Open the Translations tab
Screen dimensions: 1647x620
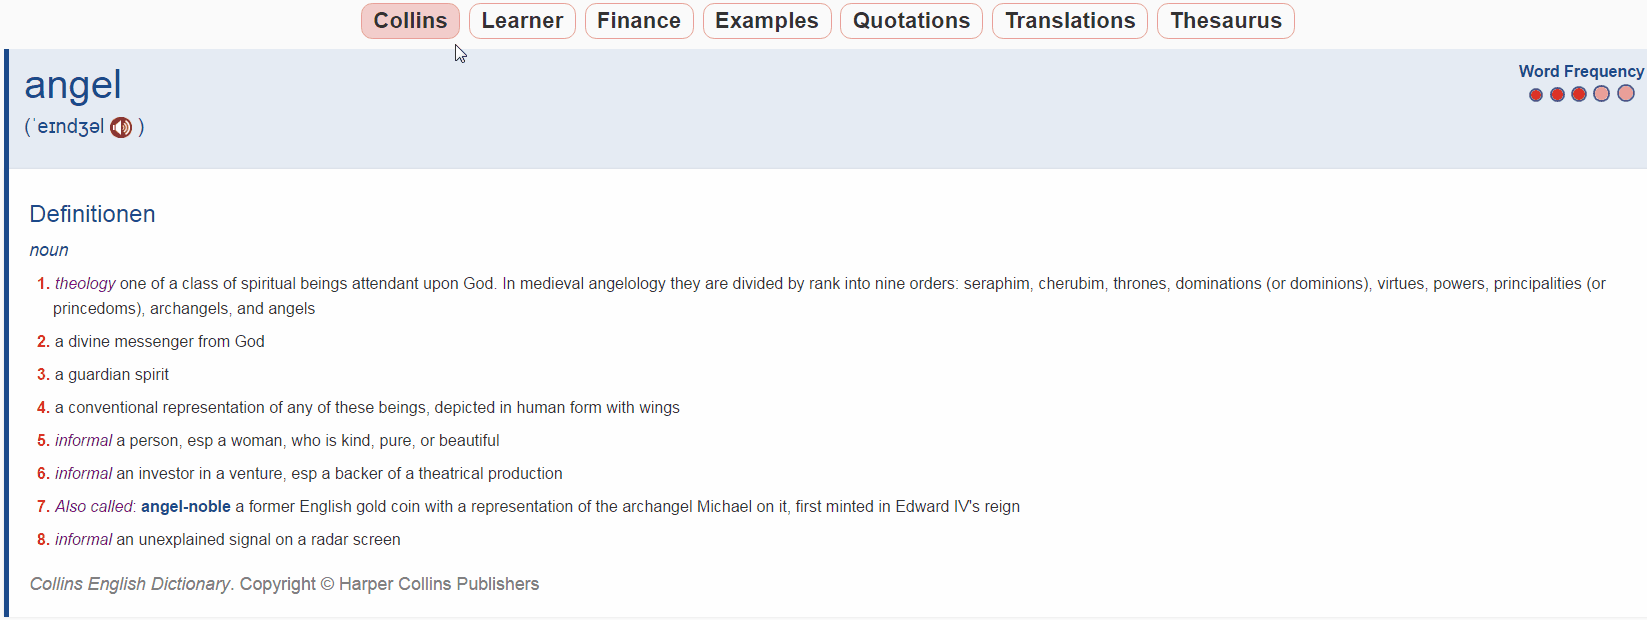point(1070,21)
